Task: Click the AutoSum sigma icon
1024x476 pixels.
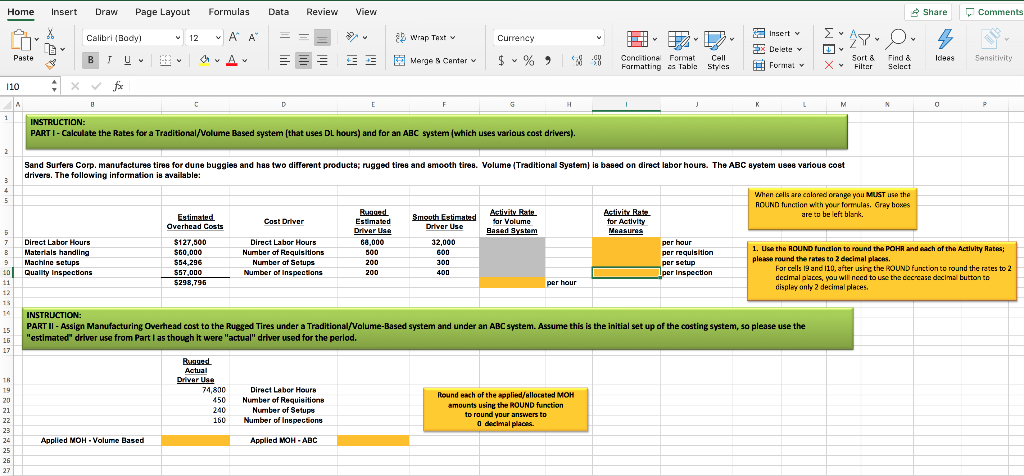Action: [x=827, y=34]
